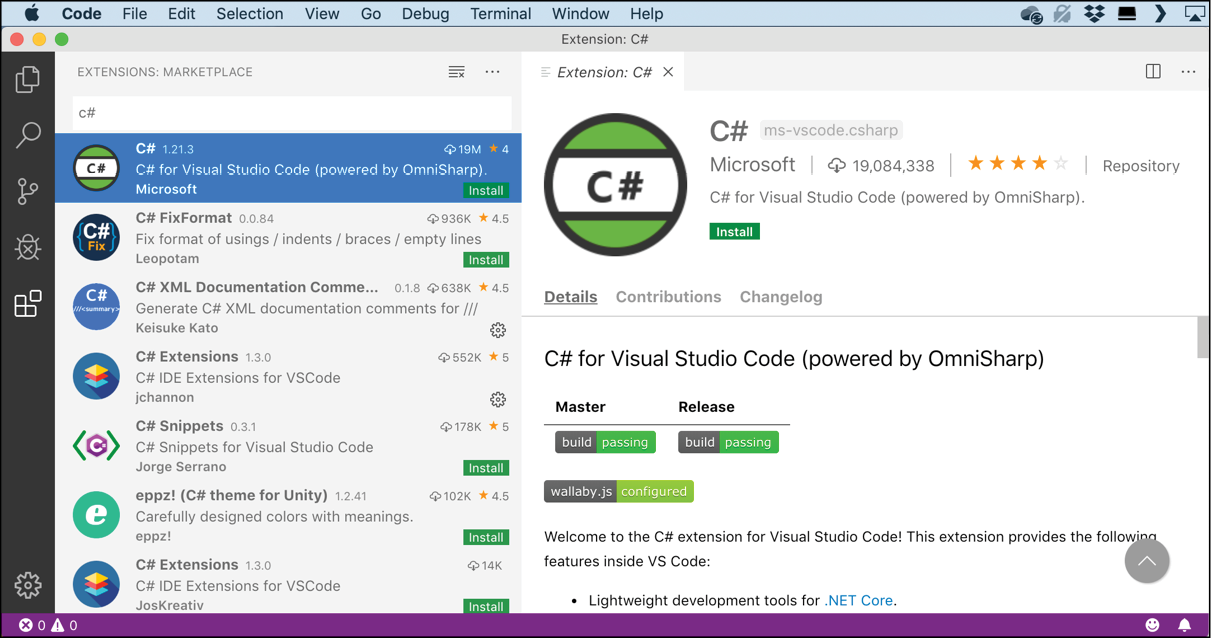Install the C# extension from the Microsoft list row
This screenshot has width=1211, height=638.
(x=486, y=190)
